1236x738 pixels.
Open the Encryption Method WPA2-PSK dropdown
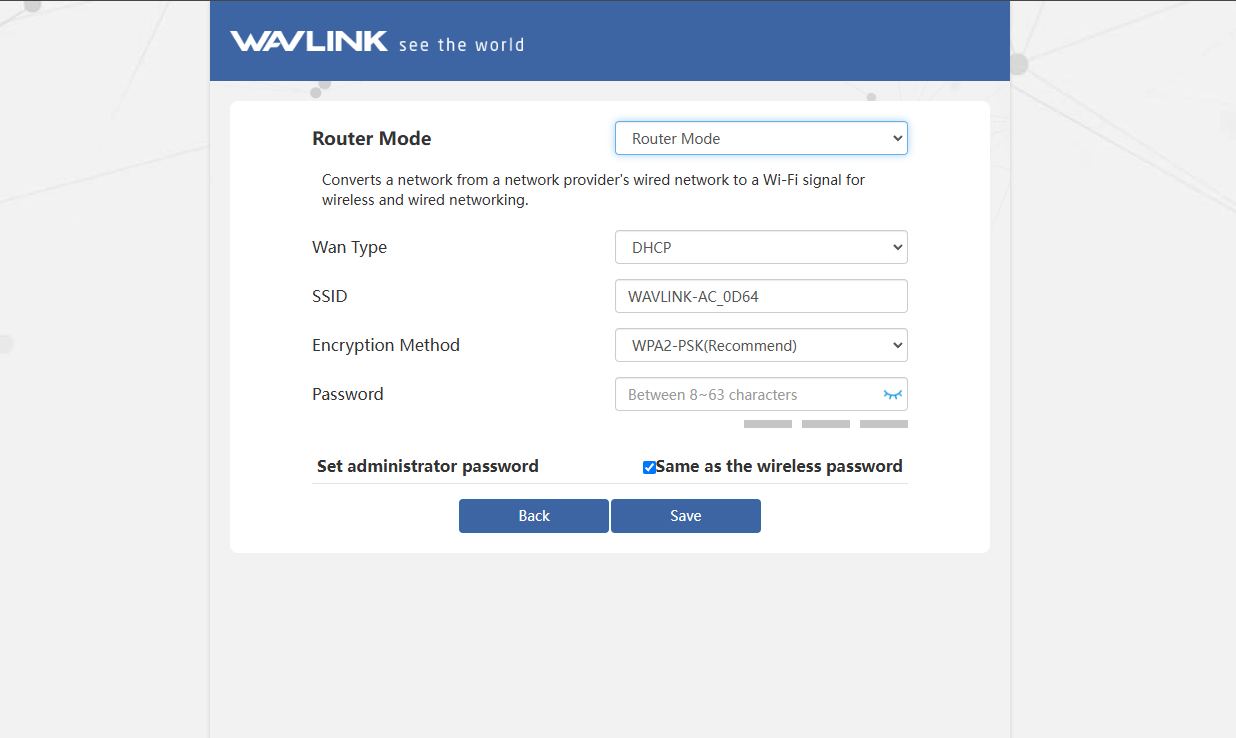point(761,346)
